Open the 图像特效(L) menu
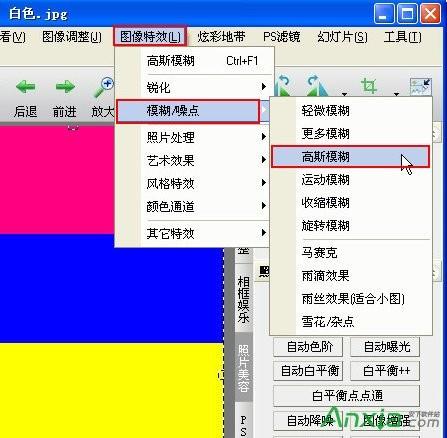This screenshot has width=447, height=438. coord(150,36)
